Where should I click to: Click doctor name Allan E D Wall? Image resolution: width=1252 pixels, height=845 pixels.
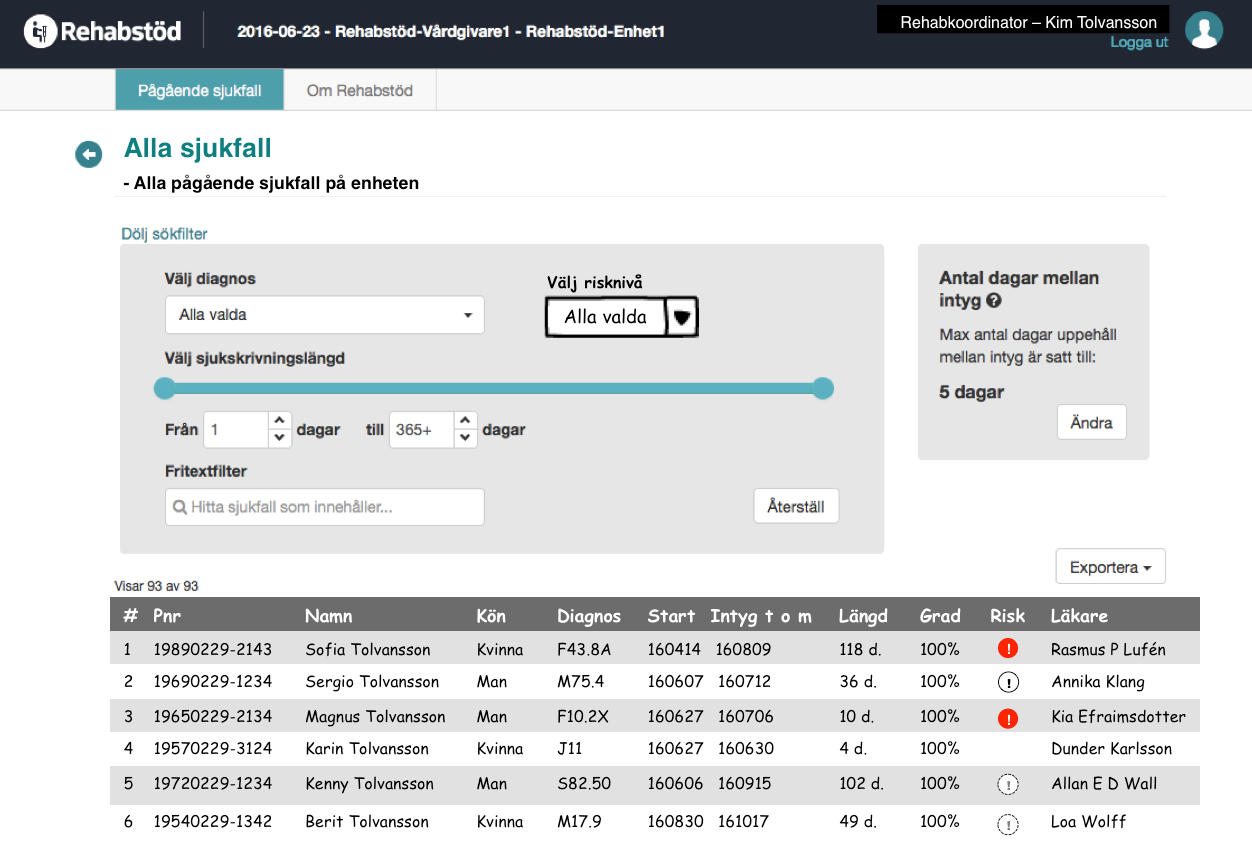[1104, 784]
